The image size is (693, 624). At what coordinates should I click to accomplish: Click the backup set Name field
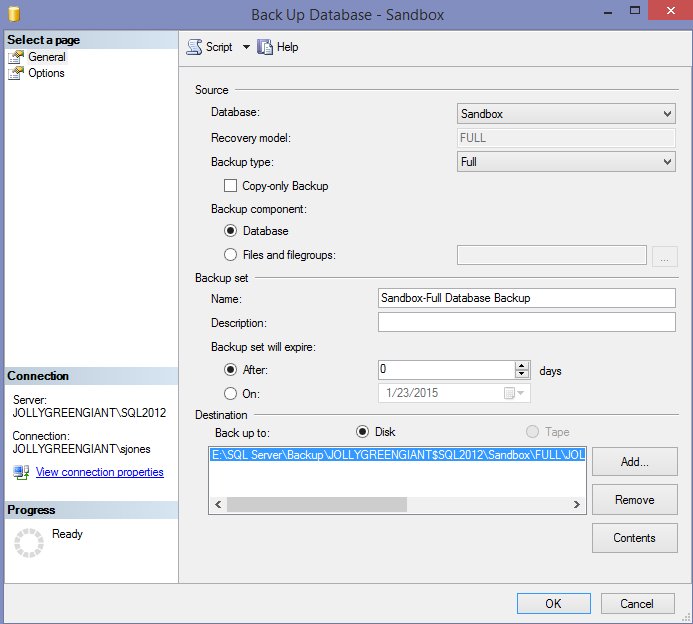(x=526, y=298)
